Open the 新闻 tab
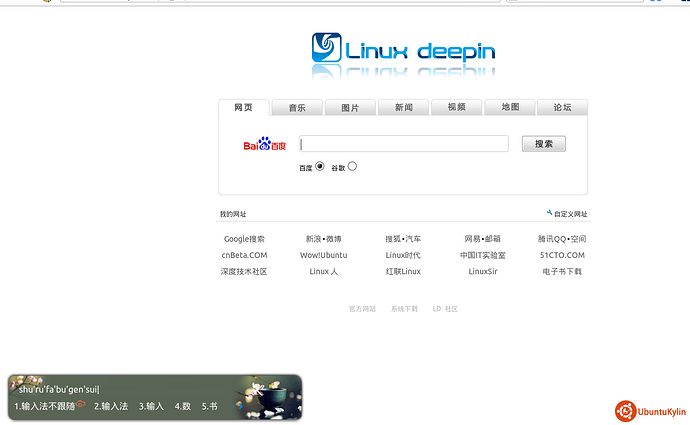 click(404, 107)
